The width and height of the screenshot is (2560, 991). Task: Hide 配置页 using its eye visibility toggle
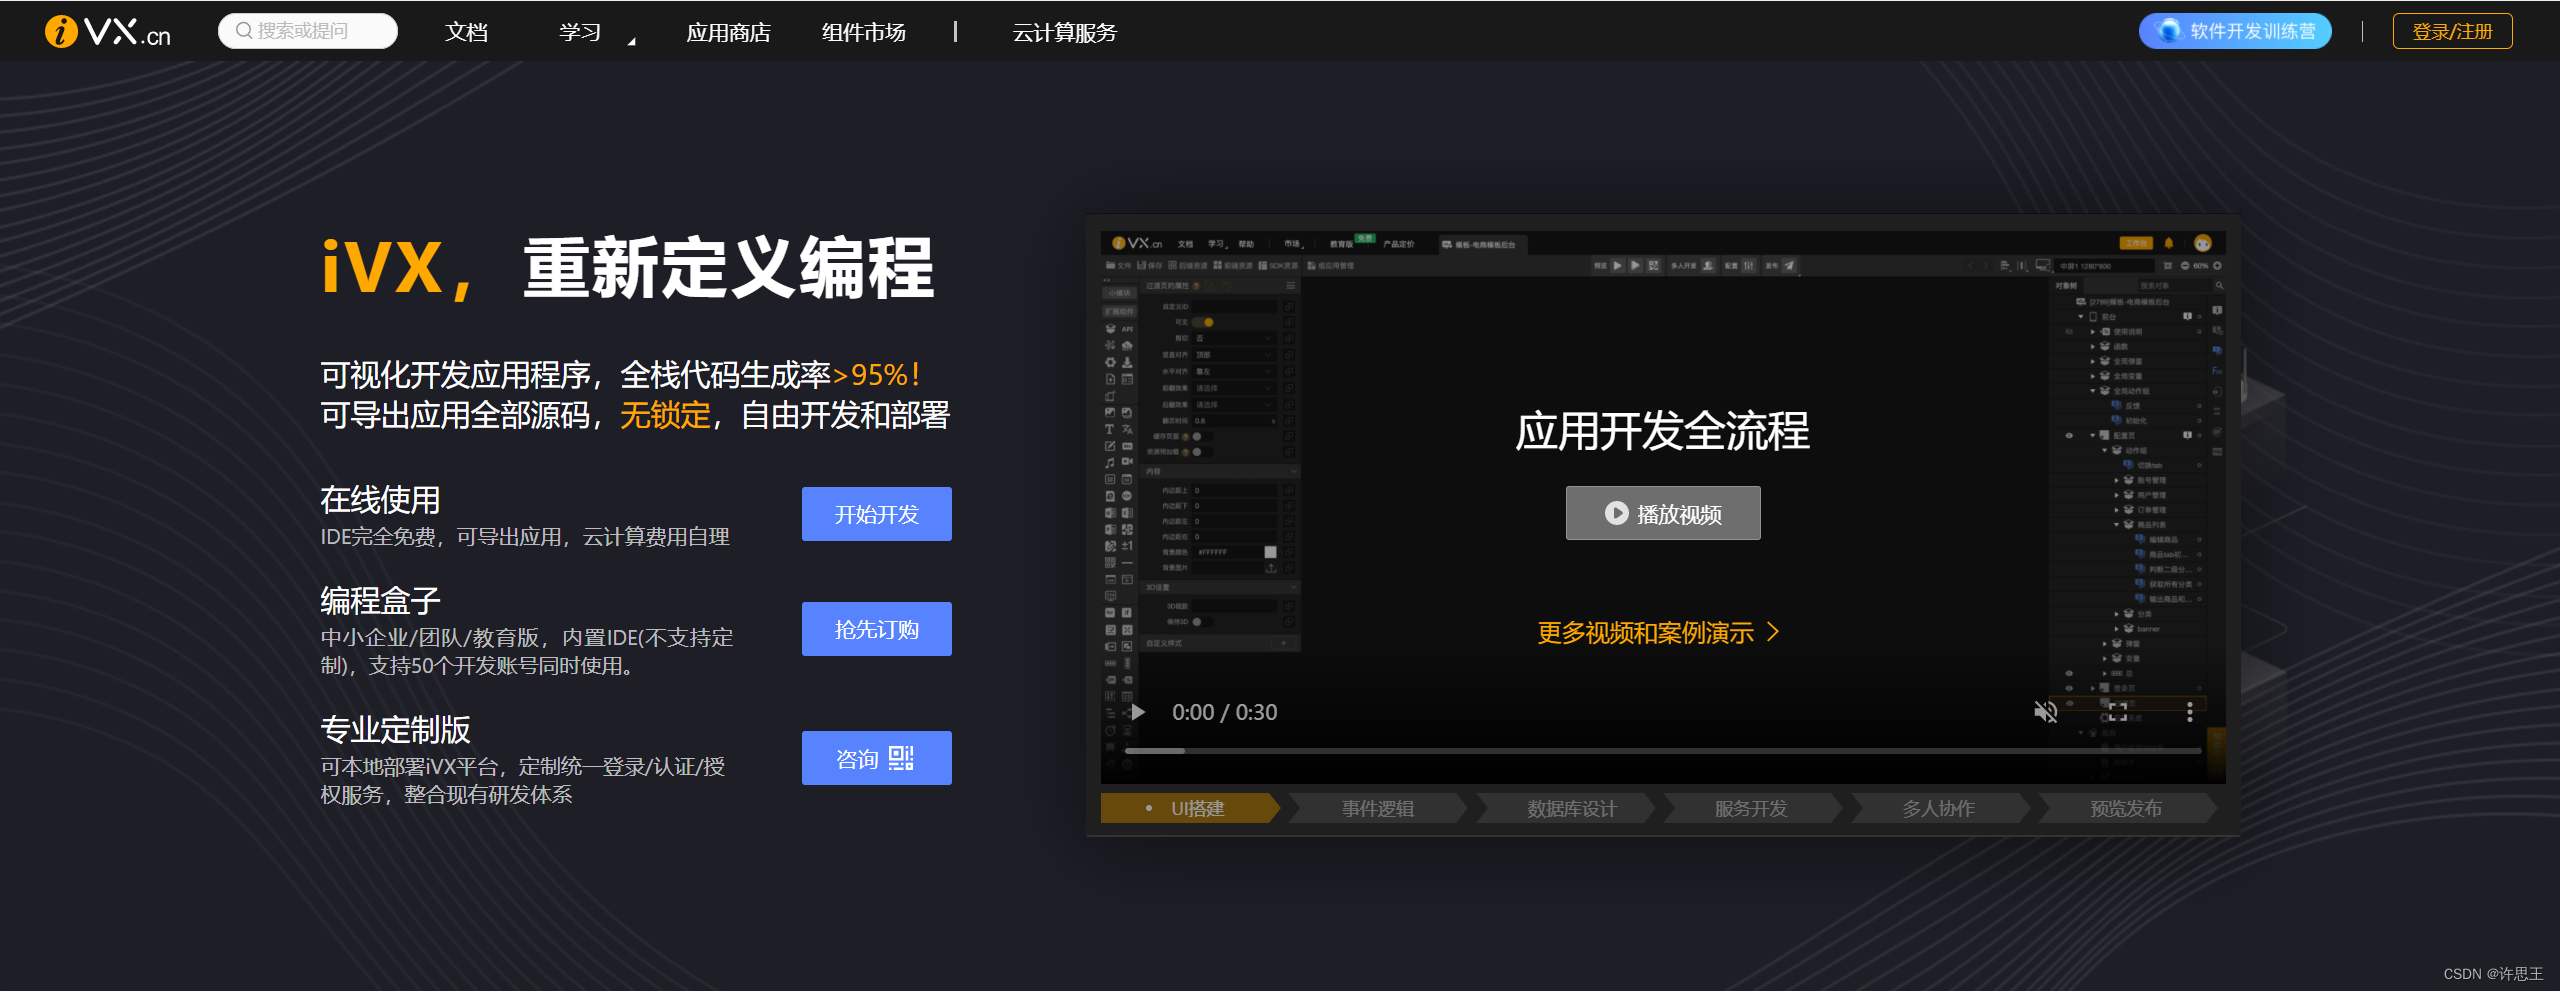click(2067, 434)
